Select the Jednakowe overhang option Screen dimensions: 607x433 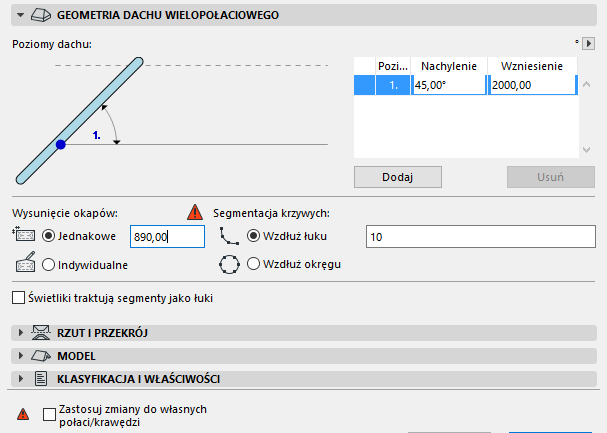pos(48,236)
